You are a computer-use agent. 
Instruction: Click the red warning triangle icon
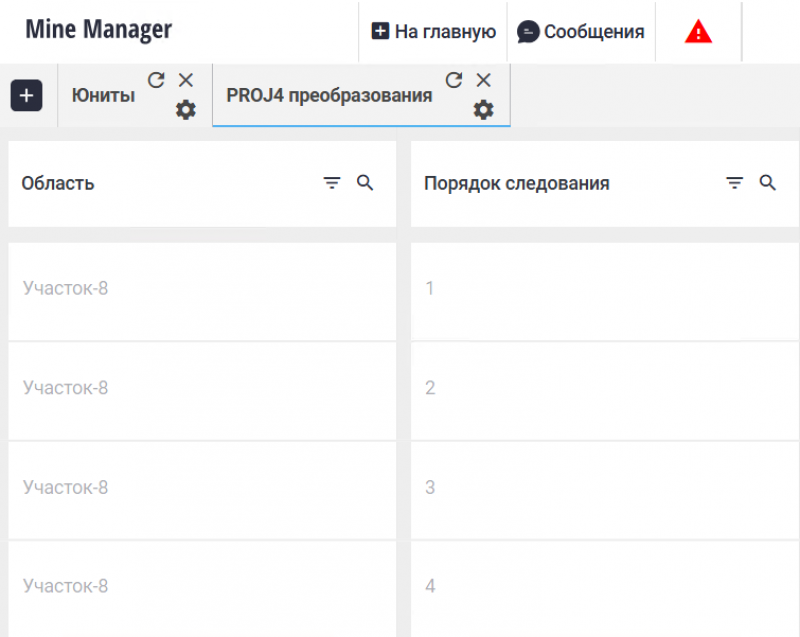tap(698, 32)
